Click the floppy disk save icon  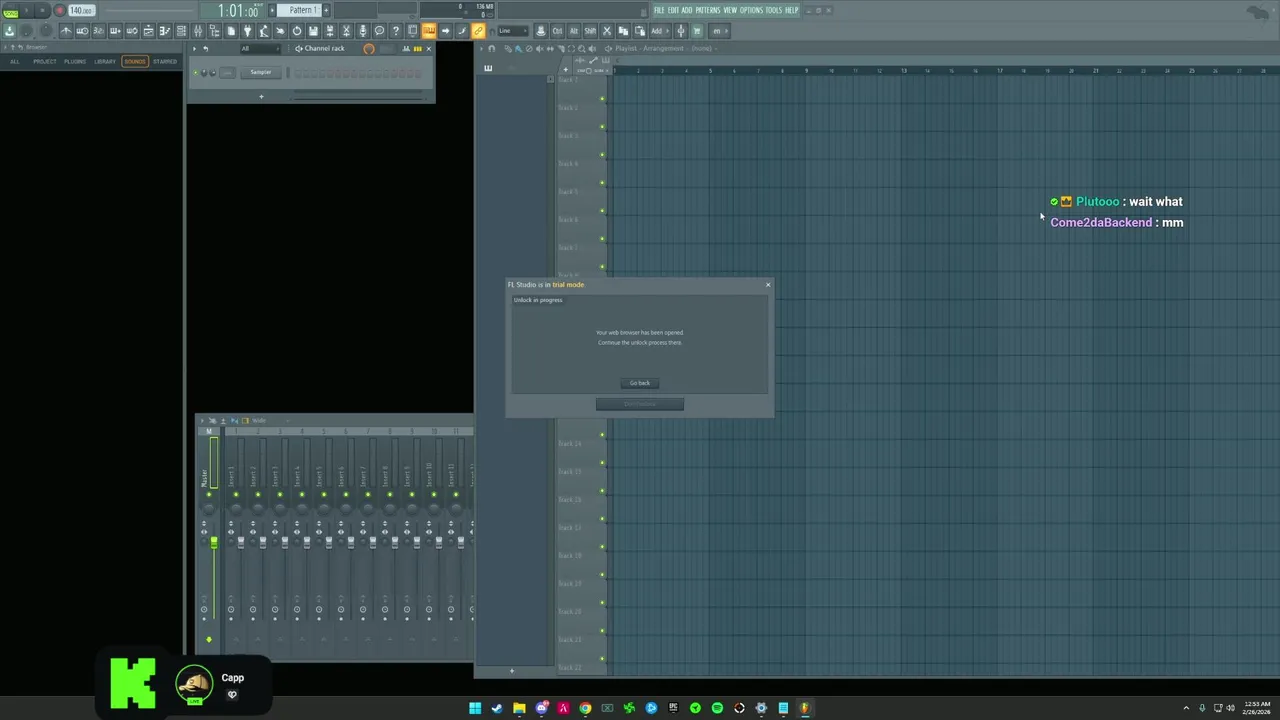pyautogui.click(x=313, y=31)
